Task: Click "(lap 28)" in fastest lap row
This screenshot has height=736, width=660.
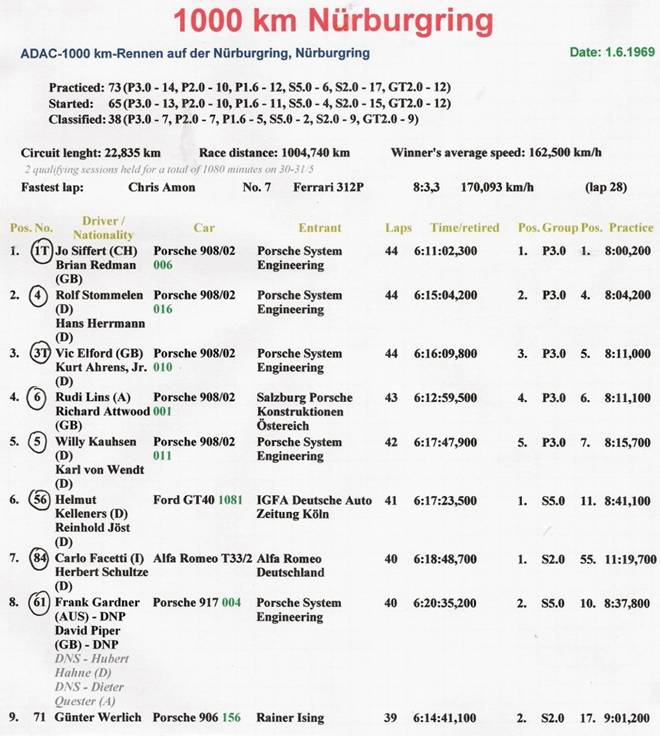Action: 606,187
